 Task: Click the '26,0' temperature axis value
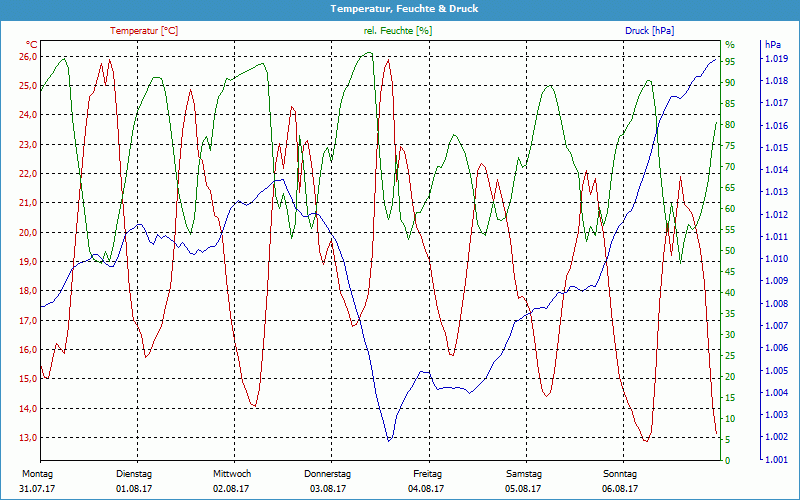[28, 57]
